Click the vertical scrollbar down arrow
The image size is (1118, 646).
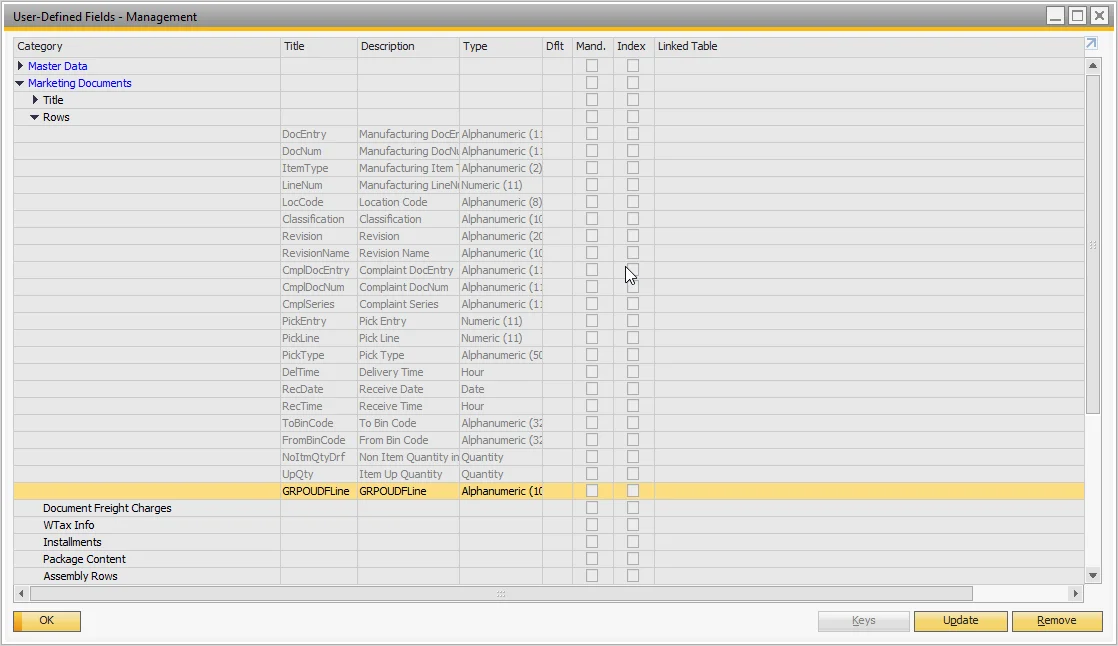1092,576
